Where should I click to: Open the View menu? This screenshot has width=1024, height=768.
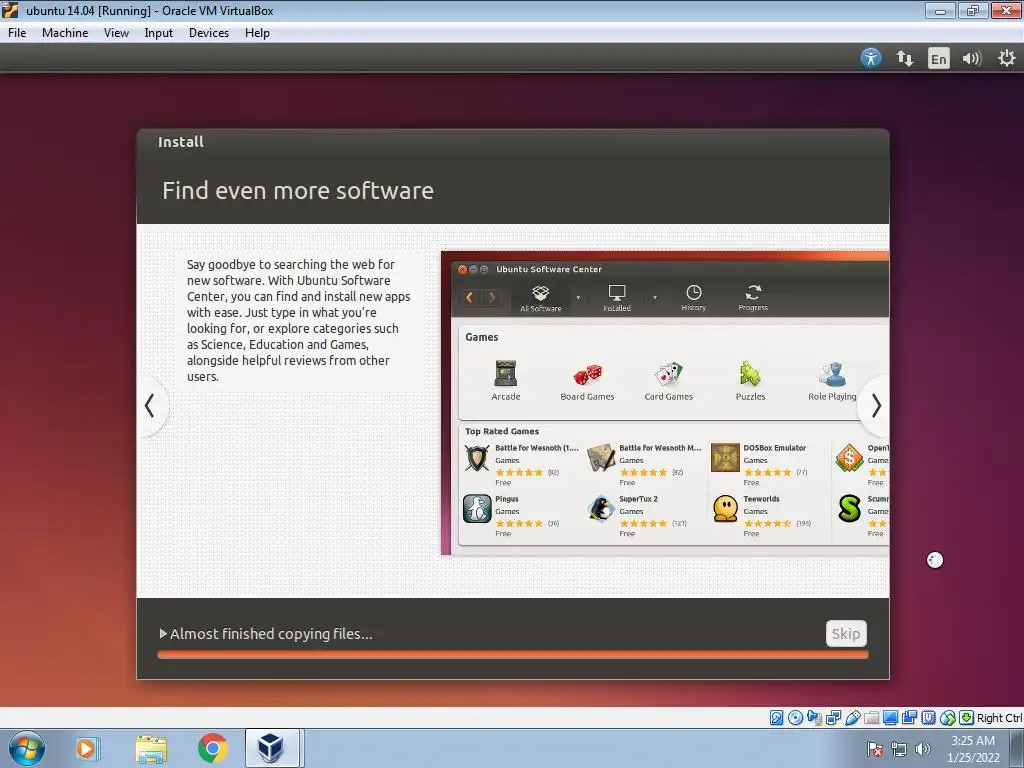pyautogui.click(x=116, y=33)
